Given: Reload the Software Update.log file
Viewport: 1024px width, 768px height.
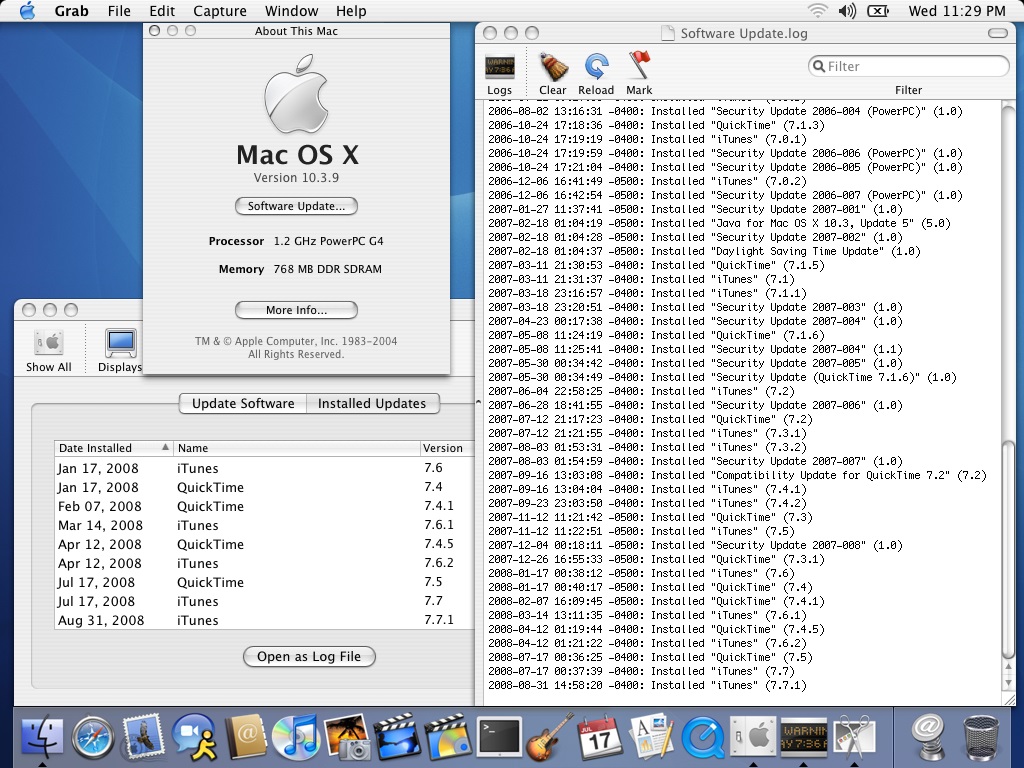Looking at the screenshot, I should (x=596, y=74).
